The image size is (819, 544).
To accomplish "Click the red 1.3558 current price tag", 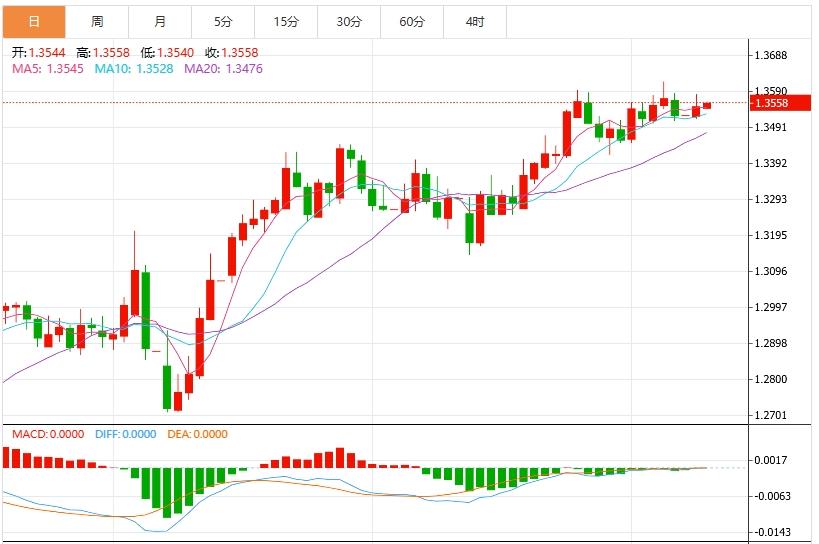I will pyautogui.click(x=771, y=103).
